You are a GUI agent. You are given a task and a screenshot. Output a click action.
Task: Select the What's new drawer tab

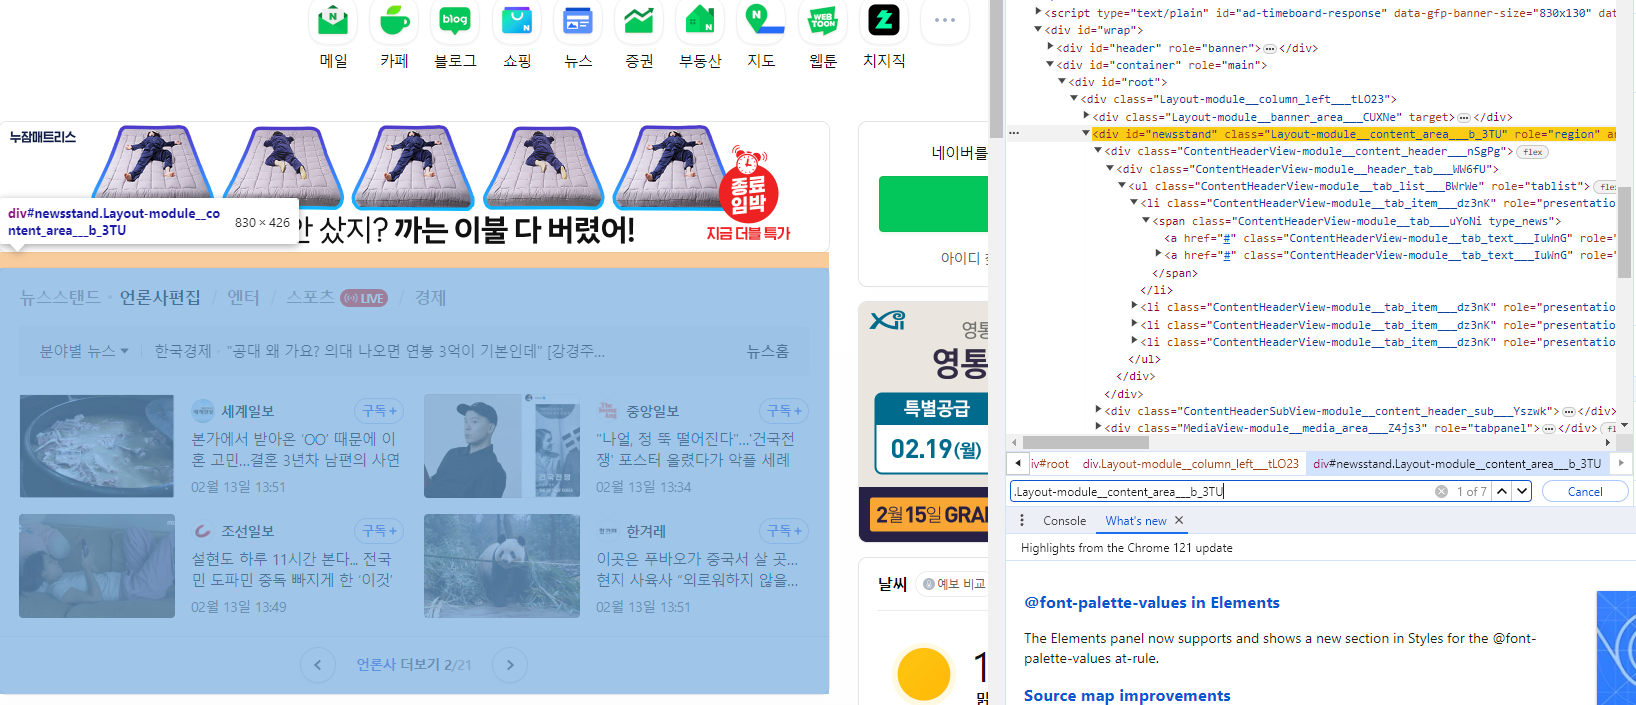1136,521
